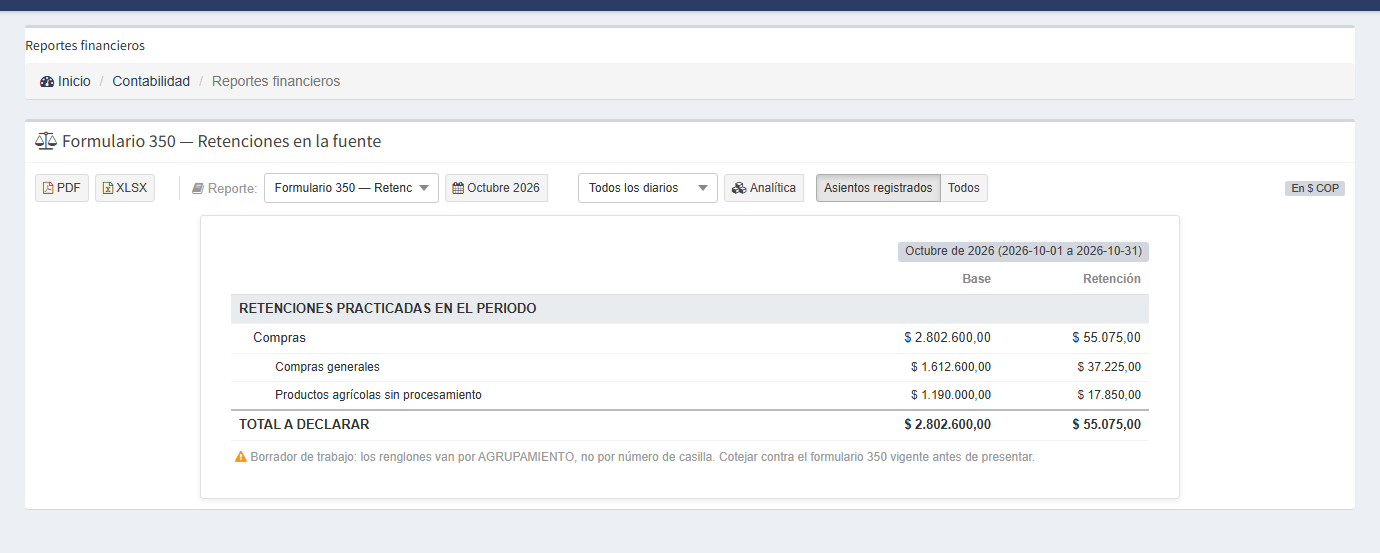Click the PDF file icon

click(x=48, y=188)
